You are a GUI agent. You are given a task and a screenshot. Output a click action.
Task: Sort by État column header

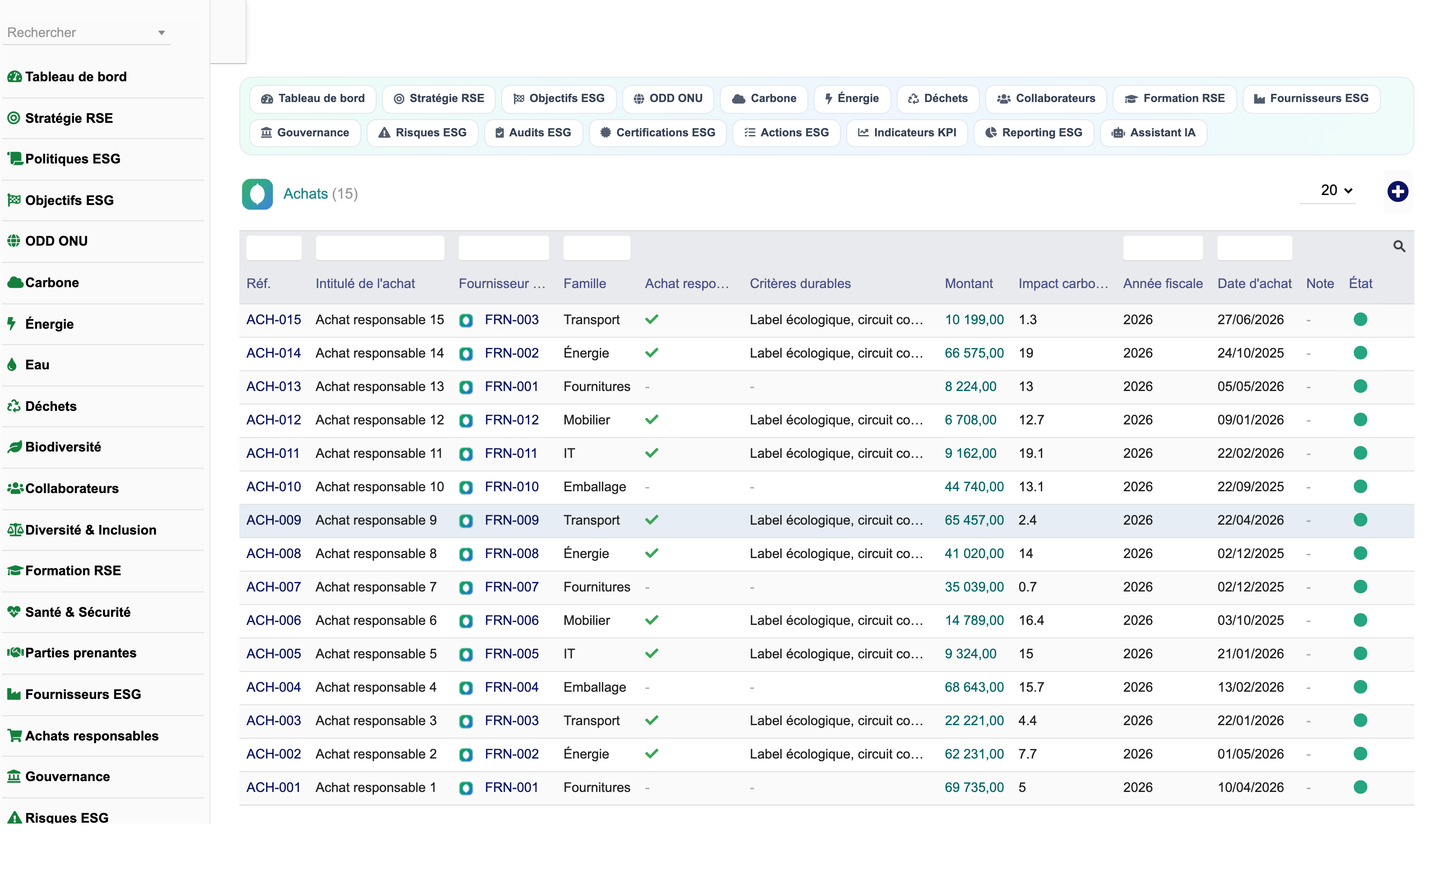[x=1361, y=284]
